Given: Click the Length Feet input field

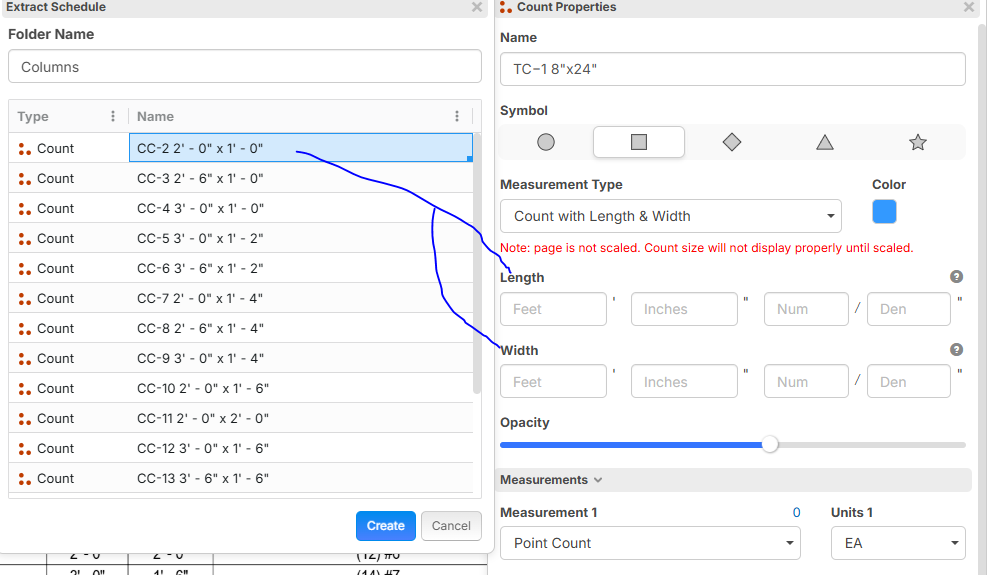Looking at the screenshot, I should pyautogui.click(x=553, y=309).
